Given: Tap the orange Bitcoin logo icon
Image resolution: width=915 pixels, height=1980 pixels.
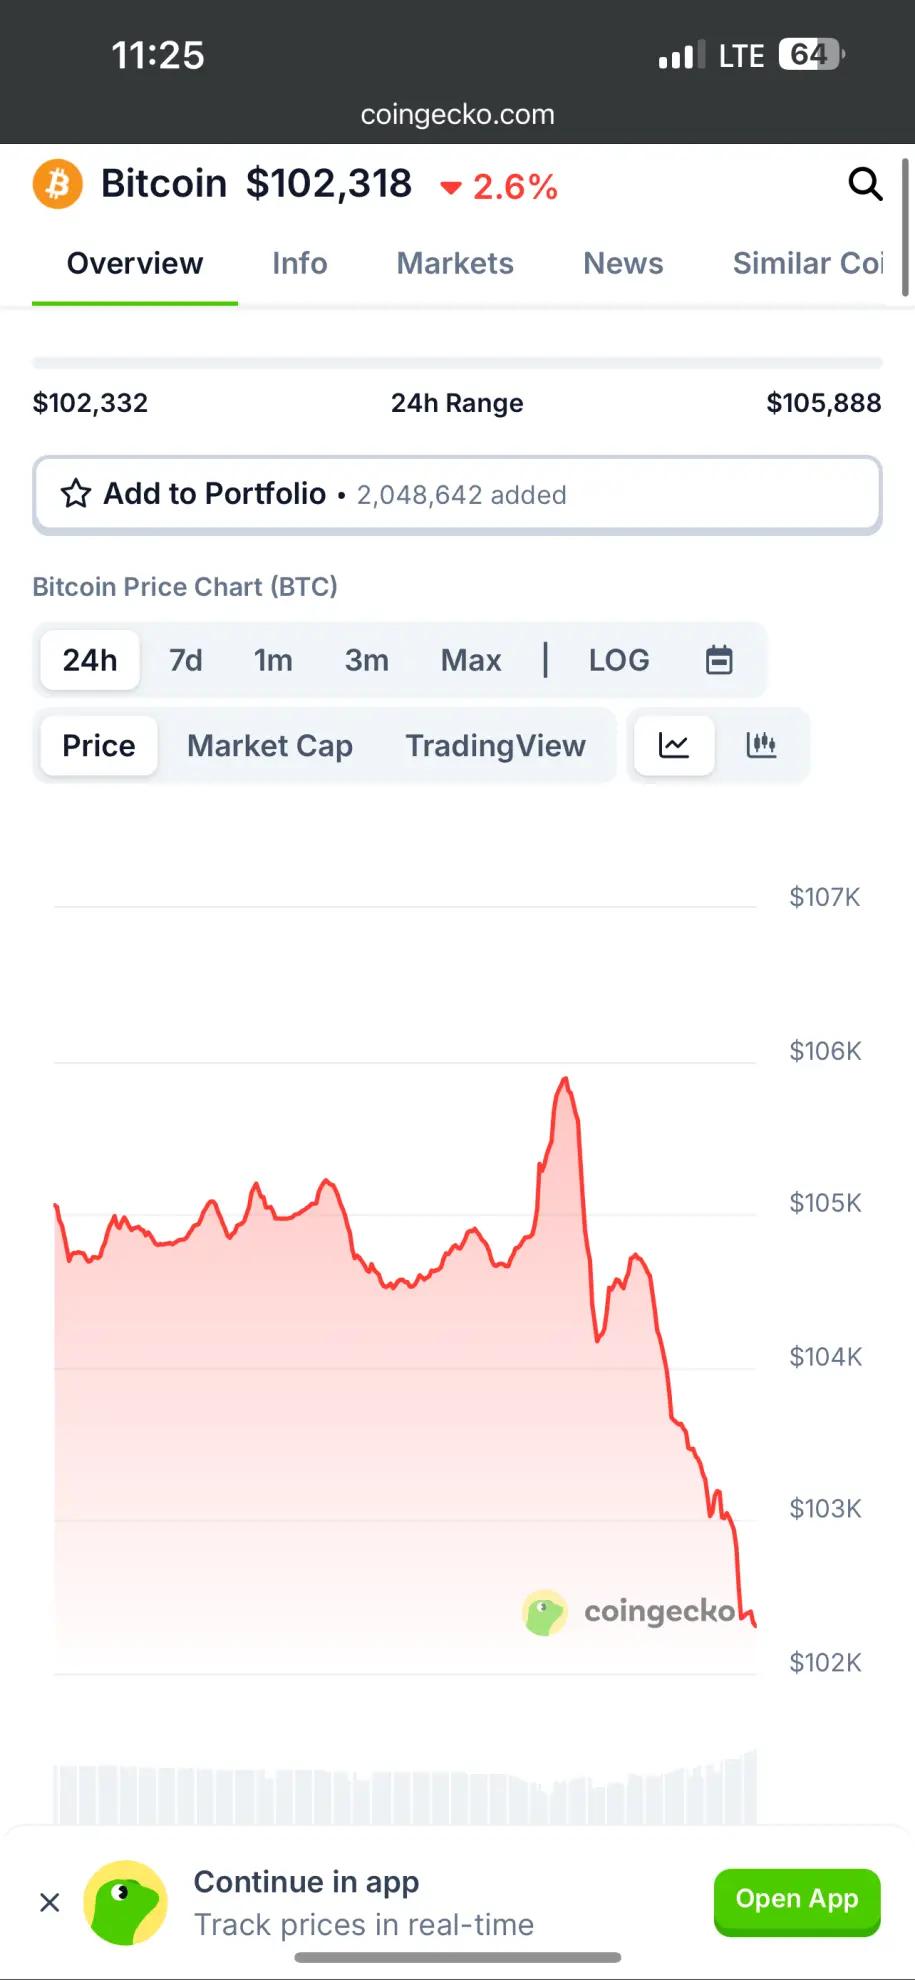Looking at the screenshot, I should [58, 184].
